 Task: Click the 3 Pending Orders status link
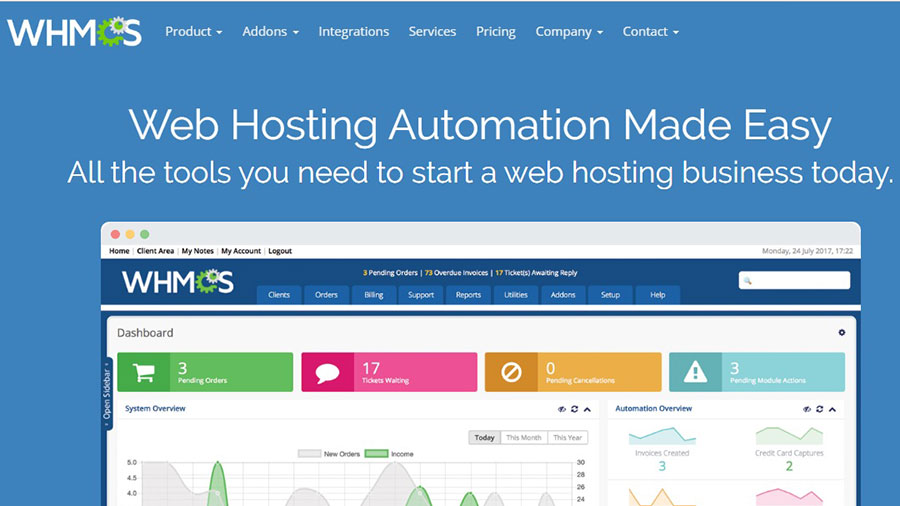click(x=390, y=273)
